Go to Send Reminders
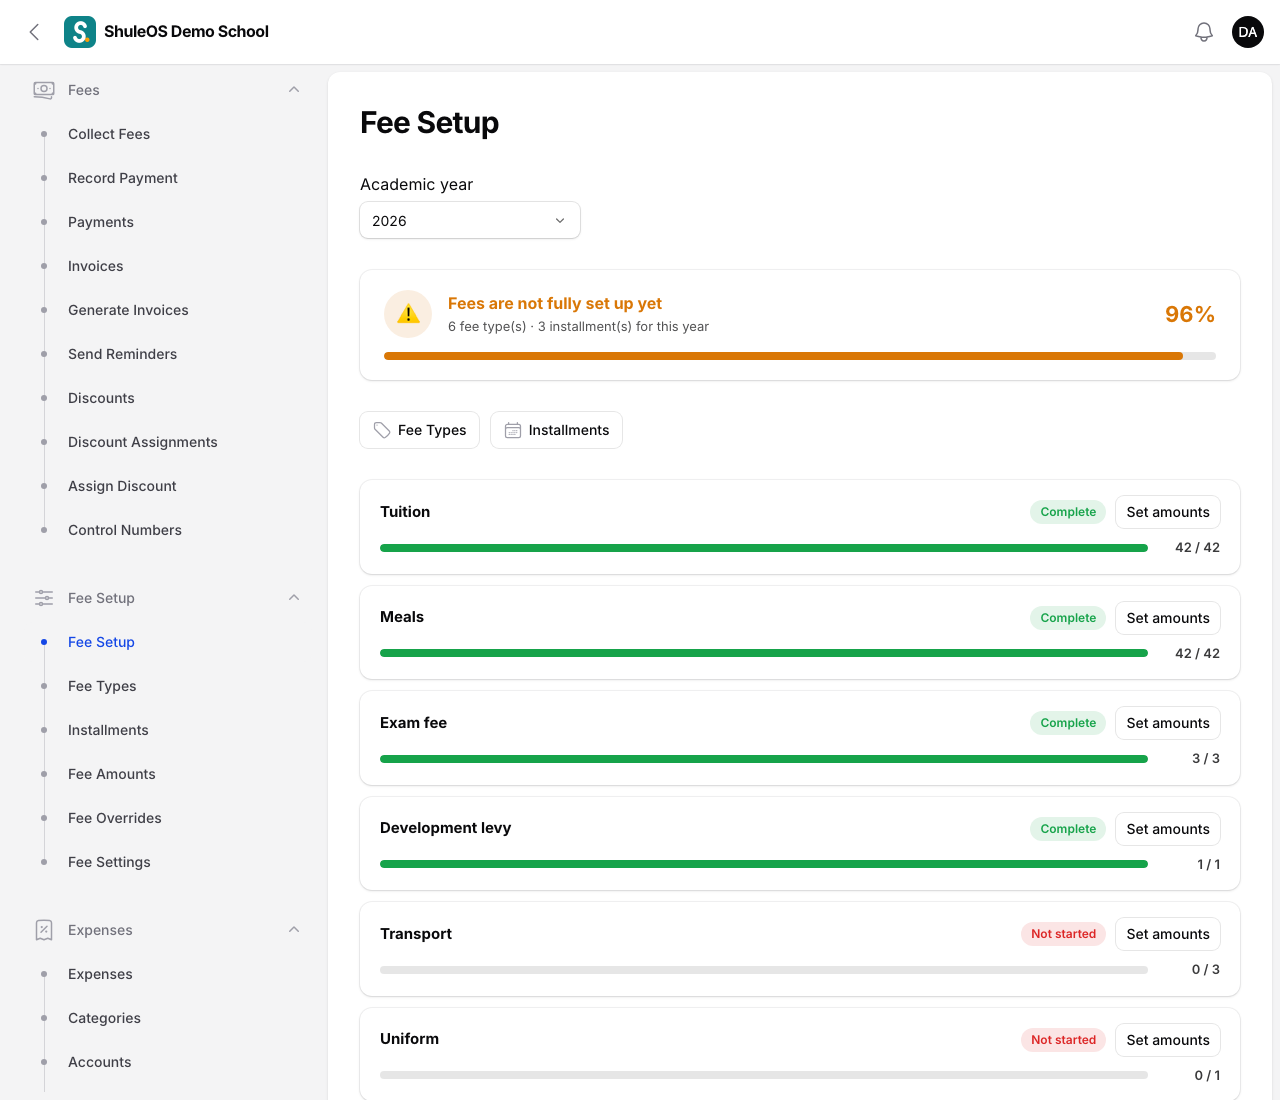Viewport: 1280px width, 1100px height. pyautogui.click(x=122, y=354)
